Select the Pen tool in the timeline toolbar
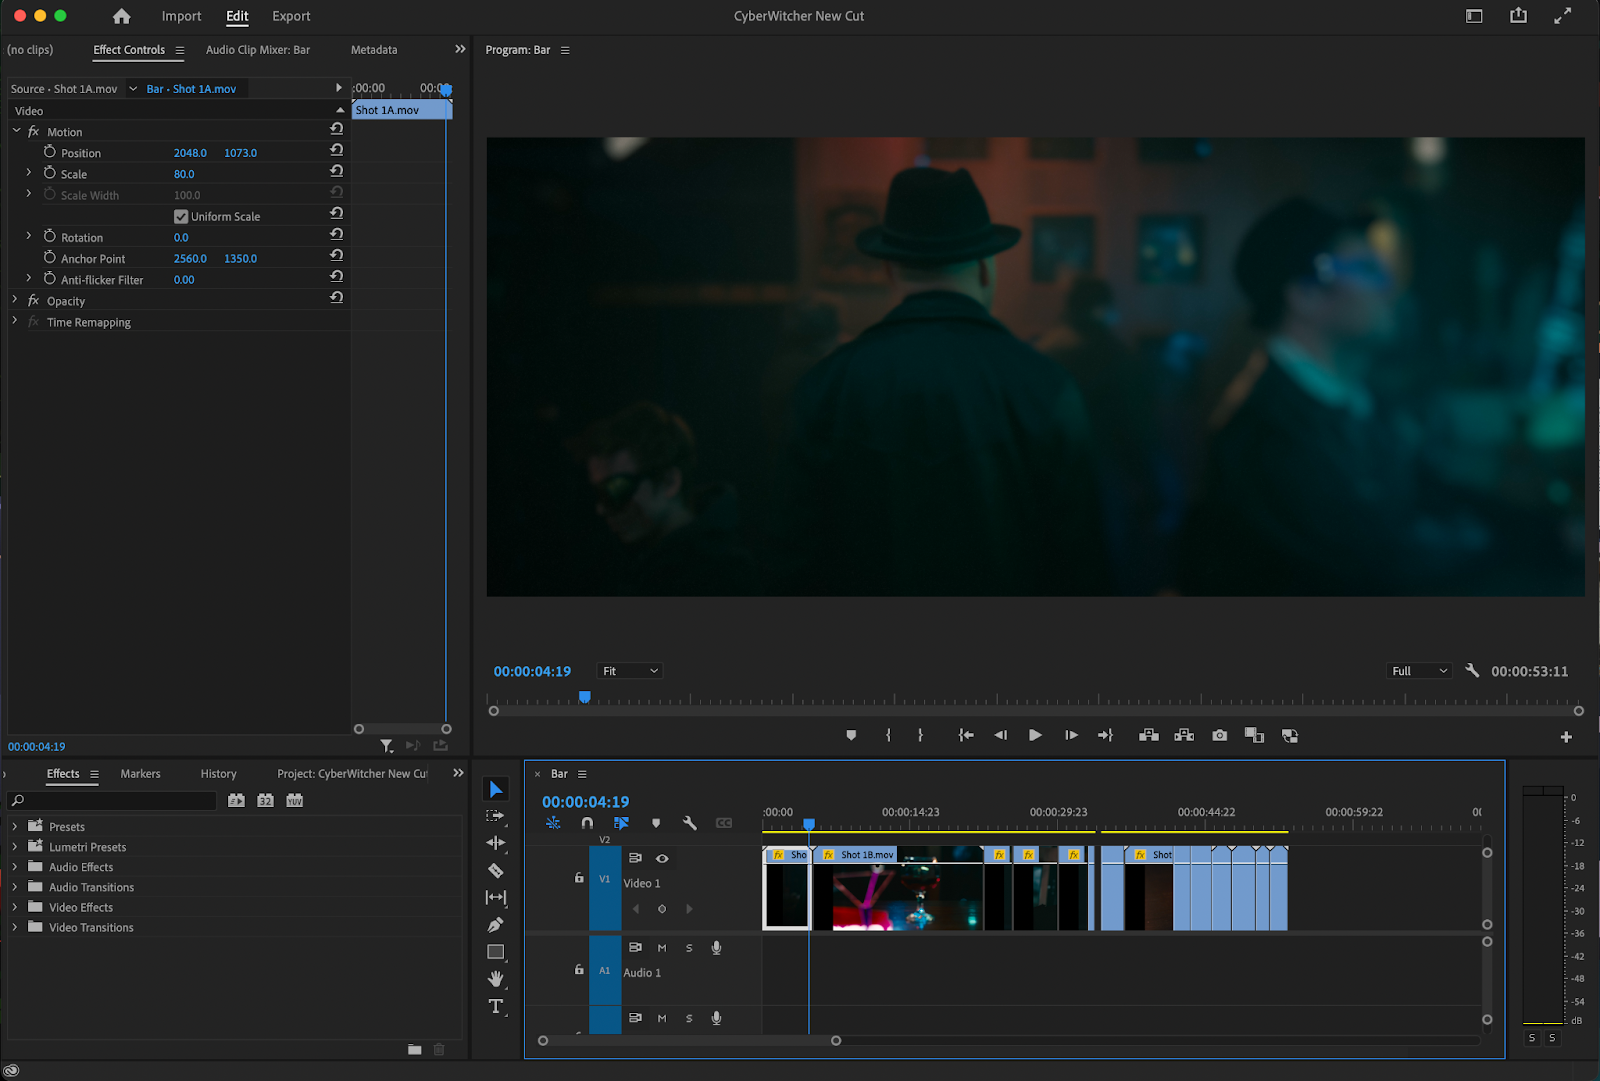The width and height of the screenshot is (1600, 1081). click(496, 925)
